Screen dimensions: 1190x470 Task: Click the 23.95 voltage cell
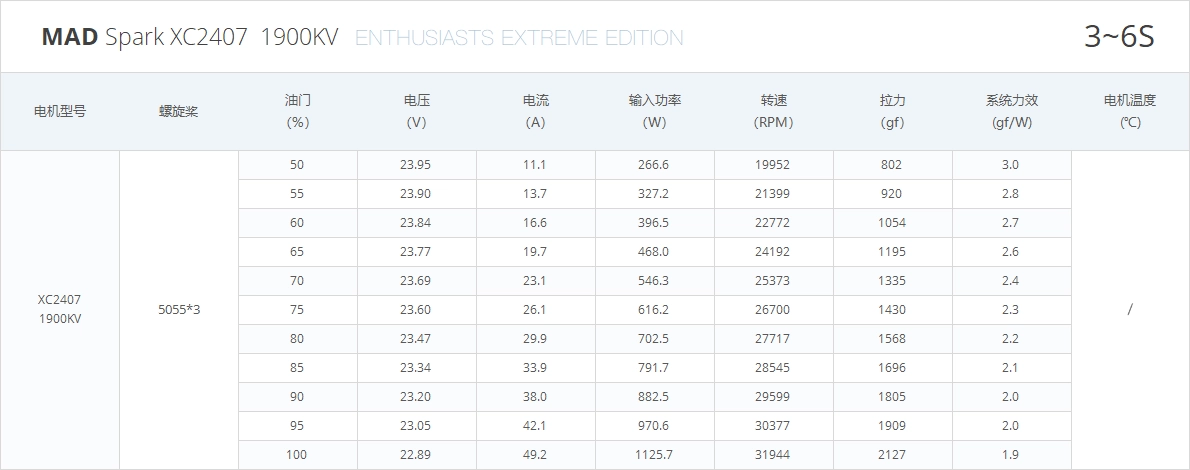[415, 165]
